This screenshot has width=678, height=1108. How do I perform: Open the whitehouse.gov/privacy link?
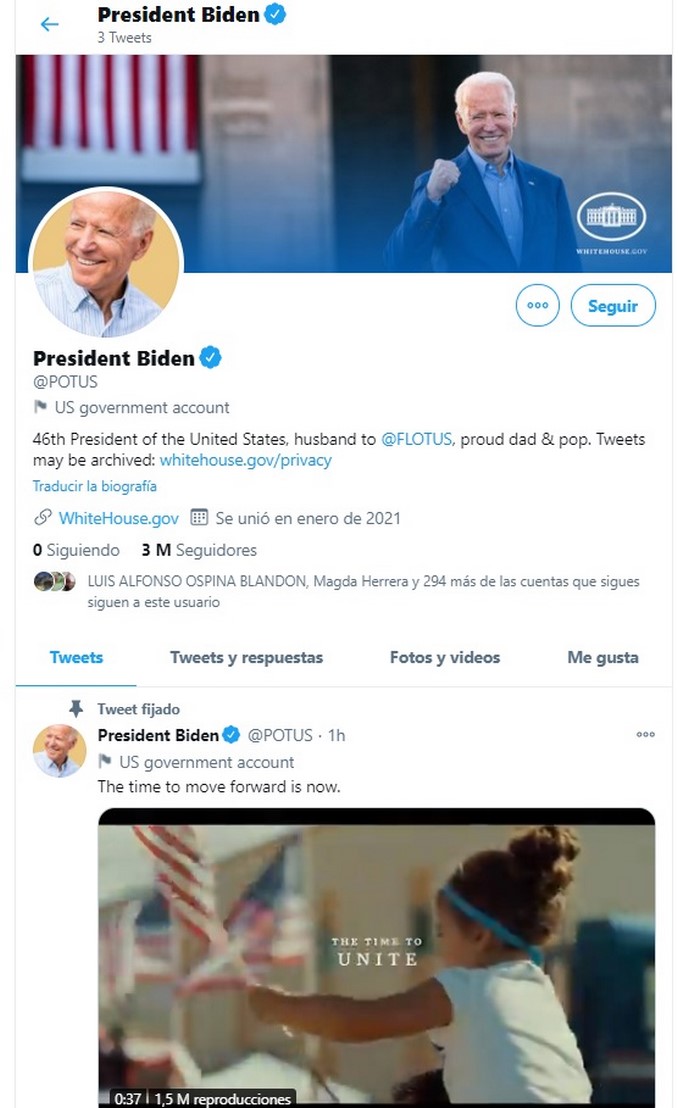click(245, 460)
